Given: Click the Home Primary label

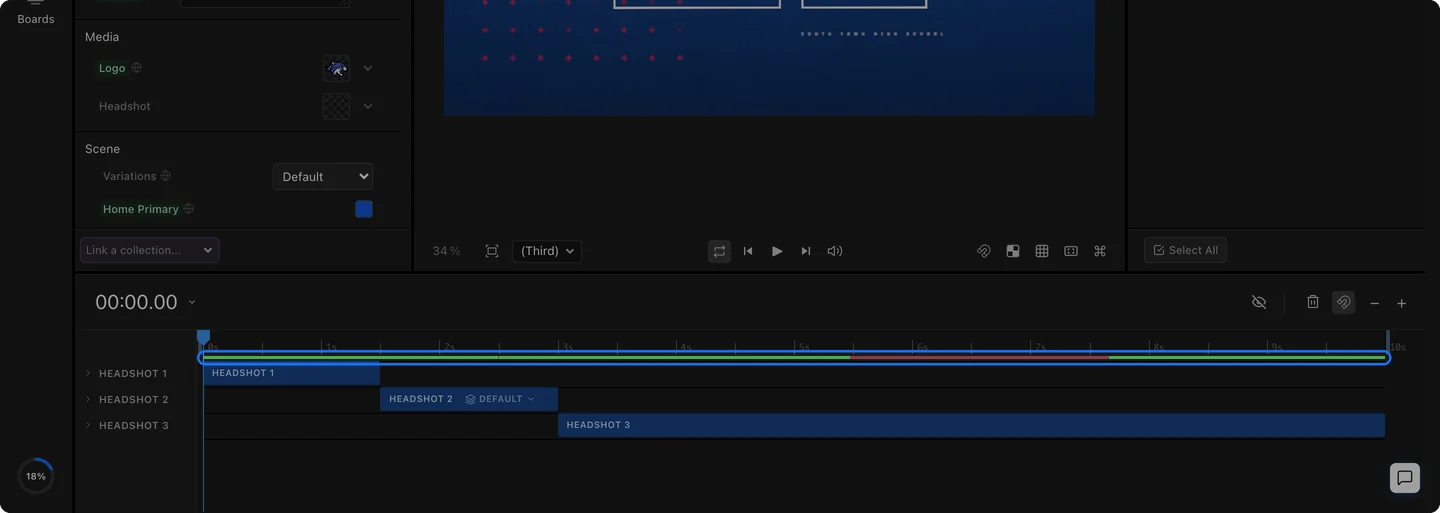Looking at the screenshot, I should point(141,209).
